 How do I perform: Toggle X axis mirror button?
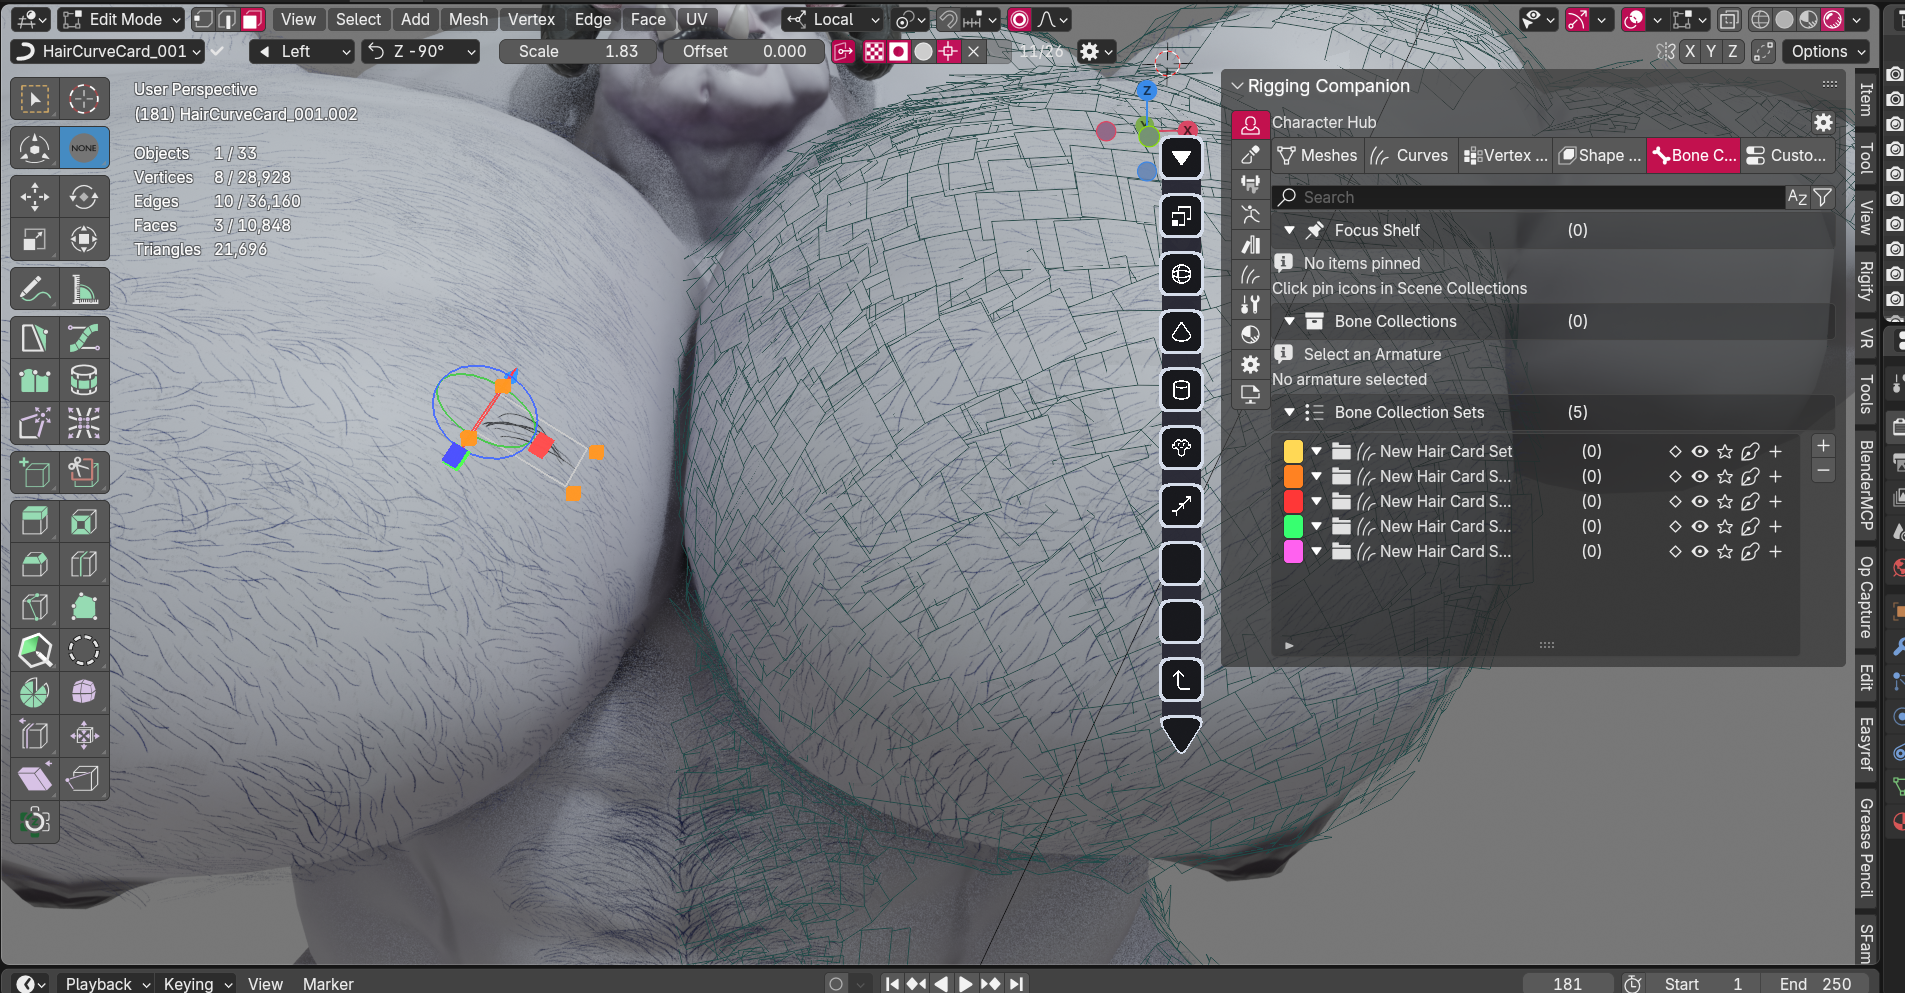pyautogui.click(x=1690, y=51)
